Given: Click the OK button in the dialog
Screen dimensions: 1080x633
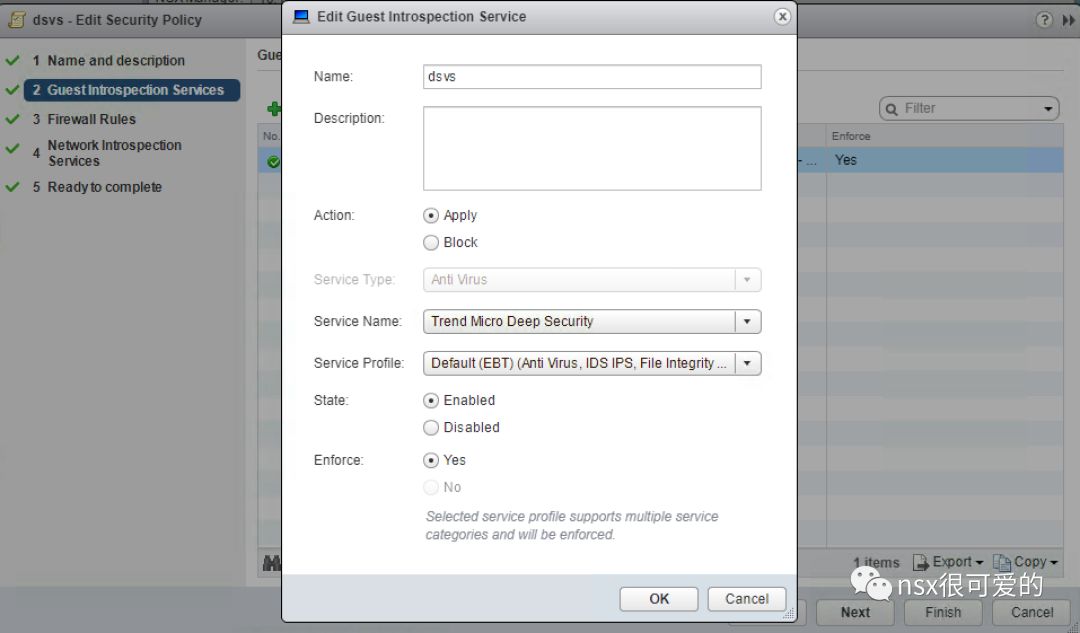Looking at the screenshot, I should [658, 599].
